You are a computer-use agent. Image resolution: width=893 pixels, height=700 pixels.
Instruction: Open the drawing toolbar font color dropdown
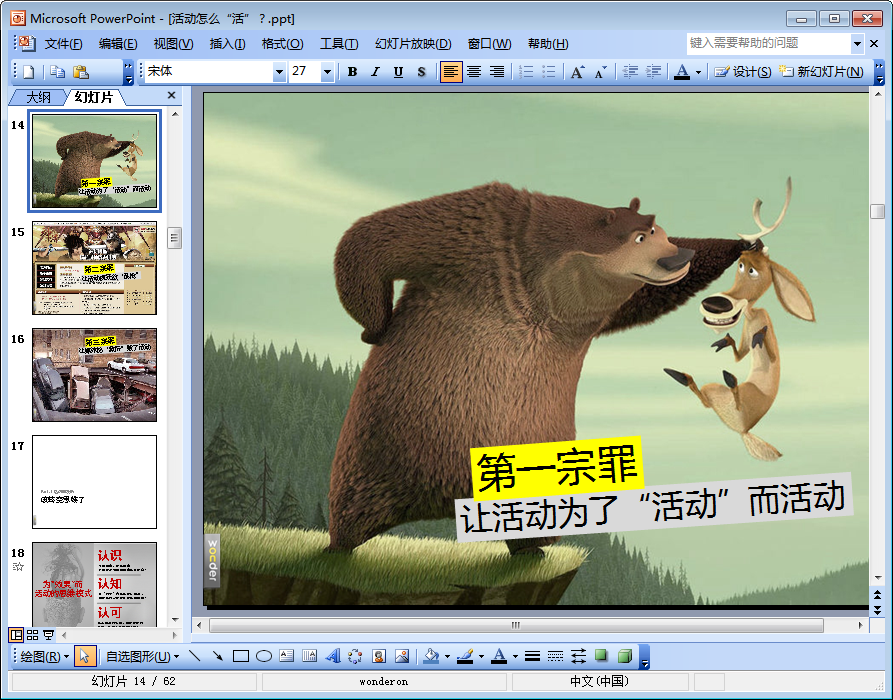click(x=515, y=656)
